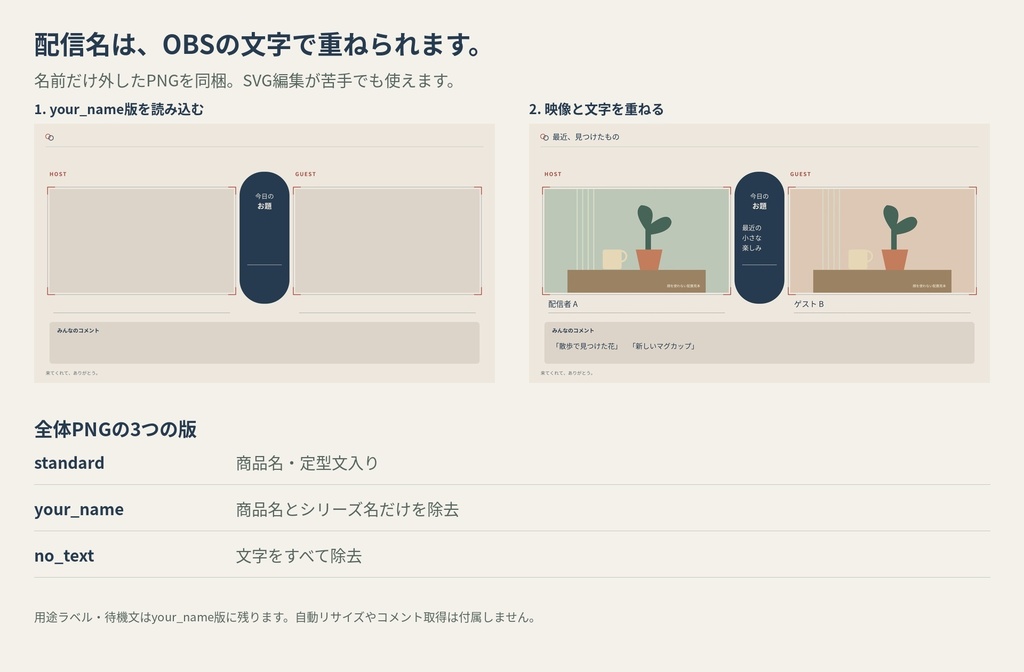Click the comment 「散歩で見つけた花」
The image size is (1024, 672).
(x=586, y=346)
